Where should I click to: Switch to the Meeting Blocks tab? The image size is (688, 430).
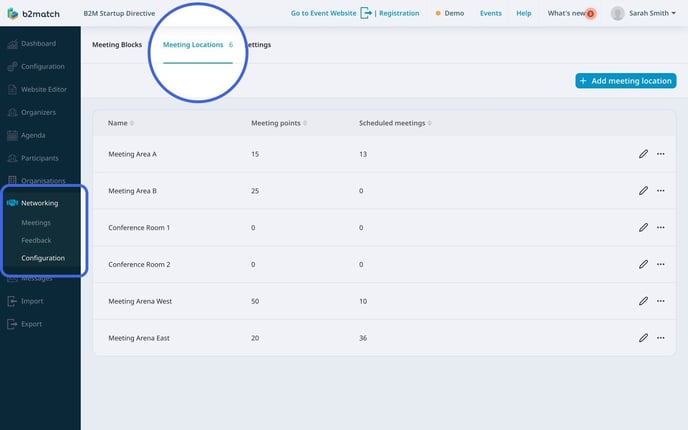[117, 45]
